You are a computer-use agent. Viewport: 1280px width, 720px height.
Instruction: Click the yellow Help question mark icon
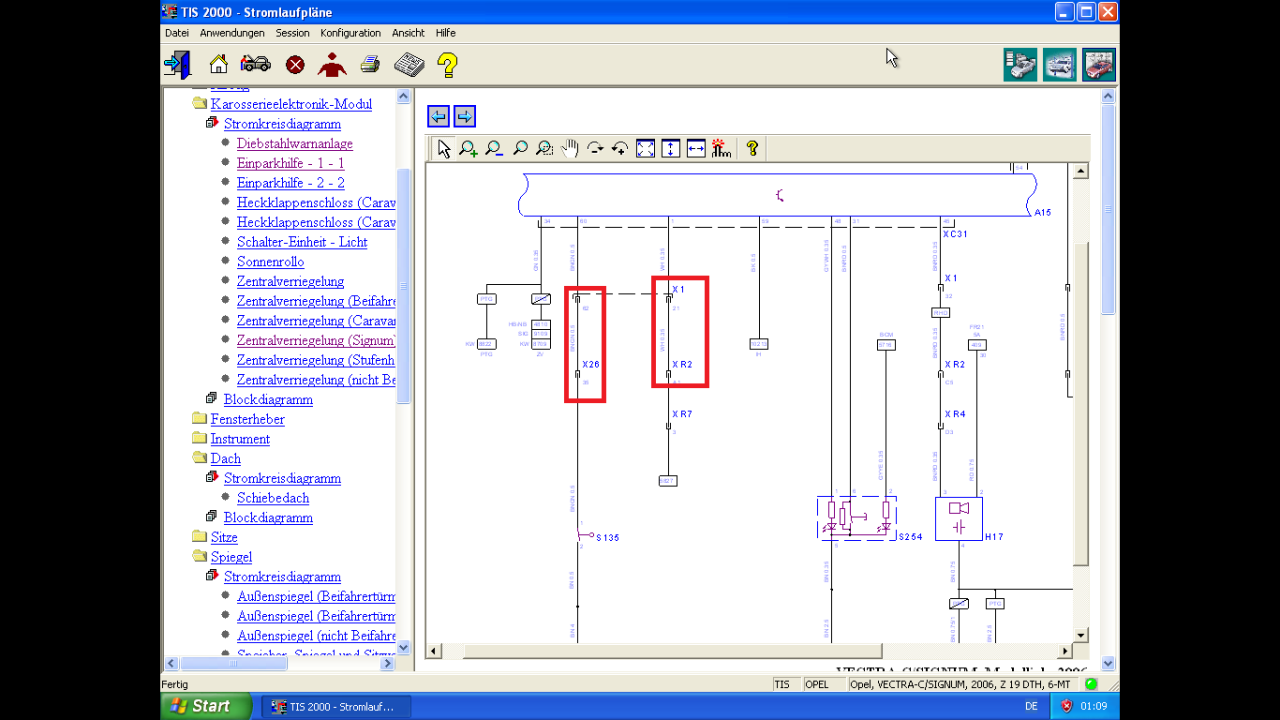[446, 63]
